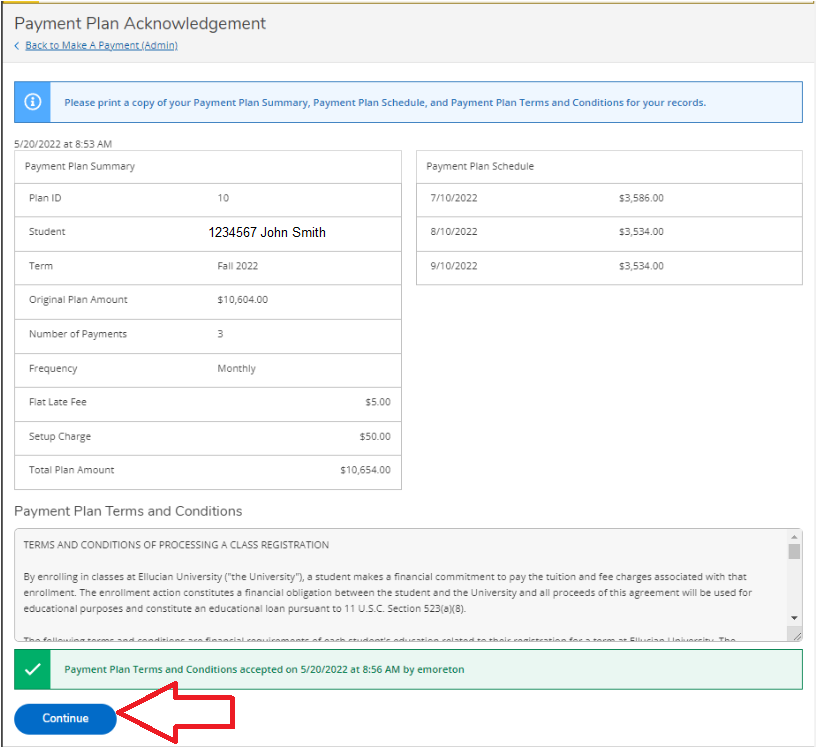Click the green checkmark icon in acceptance banner
The image size is (816, 747).
coord(32,669)
